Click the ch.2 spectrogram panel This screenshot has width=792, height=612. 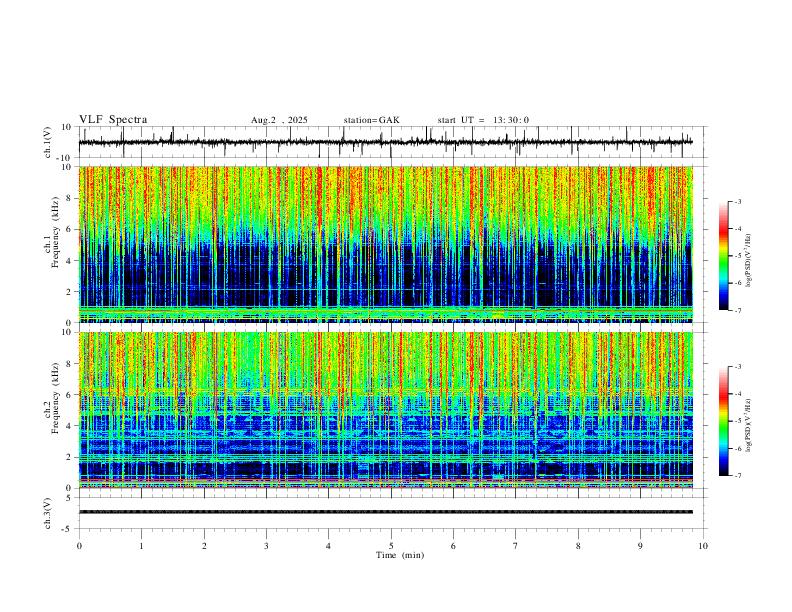386,410
